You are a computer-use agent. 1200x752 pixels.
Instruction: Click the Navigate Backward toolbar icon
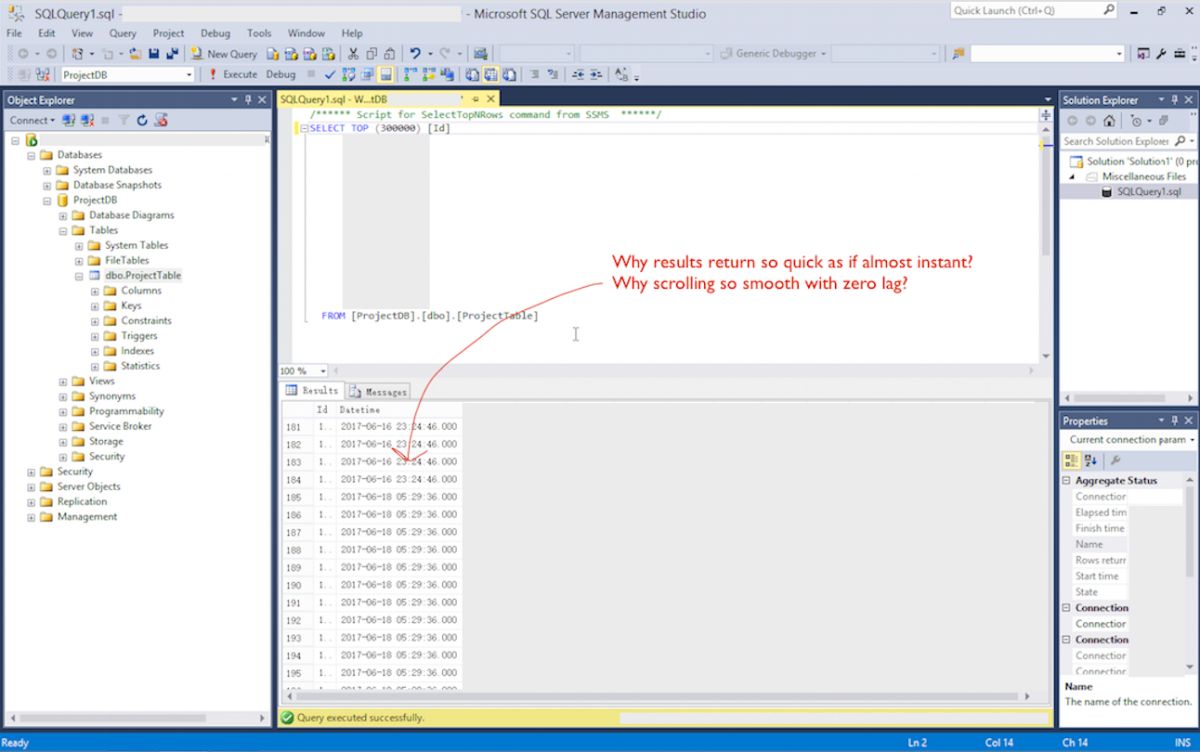pyautogui.click(x=22, y=54)
